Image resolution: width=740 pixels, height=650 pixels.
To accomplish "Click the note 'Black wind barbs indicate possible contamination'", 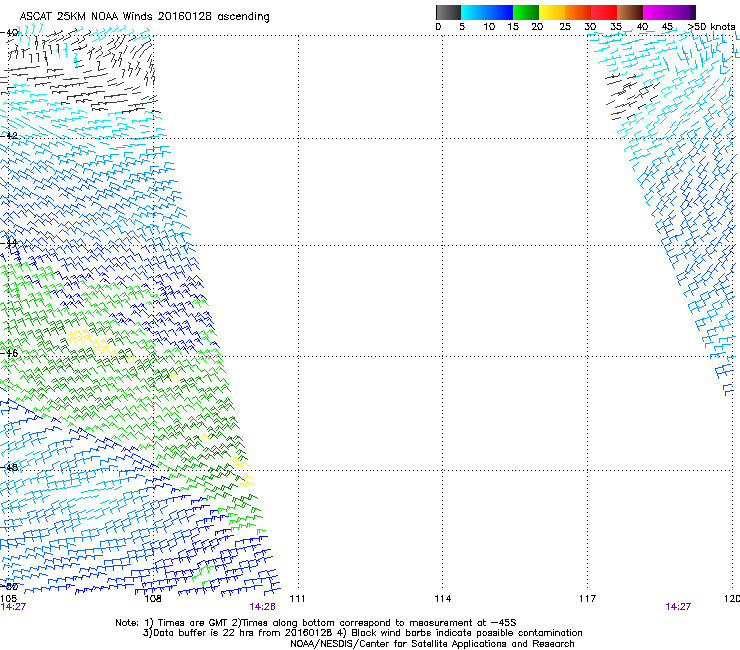I will point(467,633).
